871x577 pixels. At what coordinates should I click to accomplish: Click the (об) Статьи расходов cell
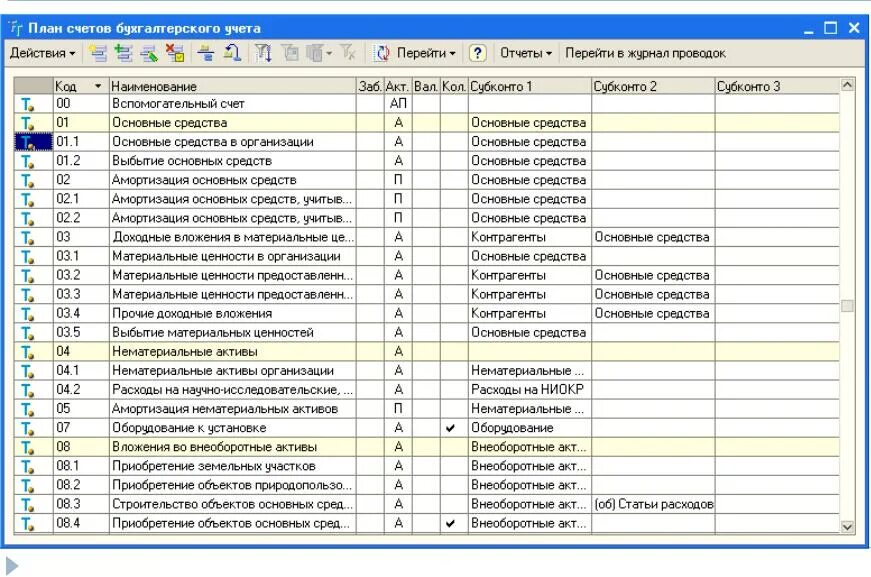click(653, 504)
